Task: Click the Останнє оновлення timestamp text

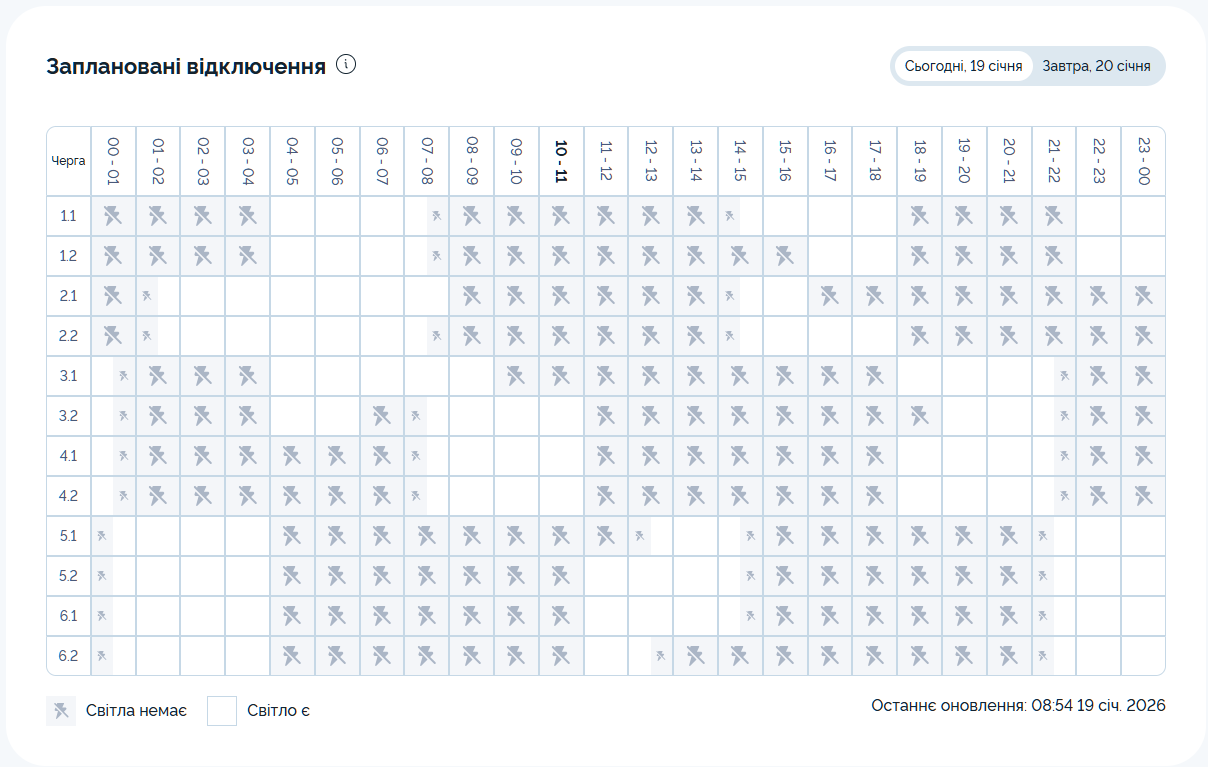Action: pyautogui.click(x=1018, y=705)
